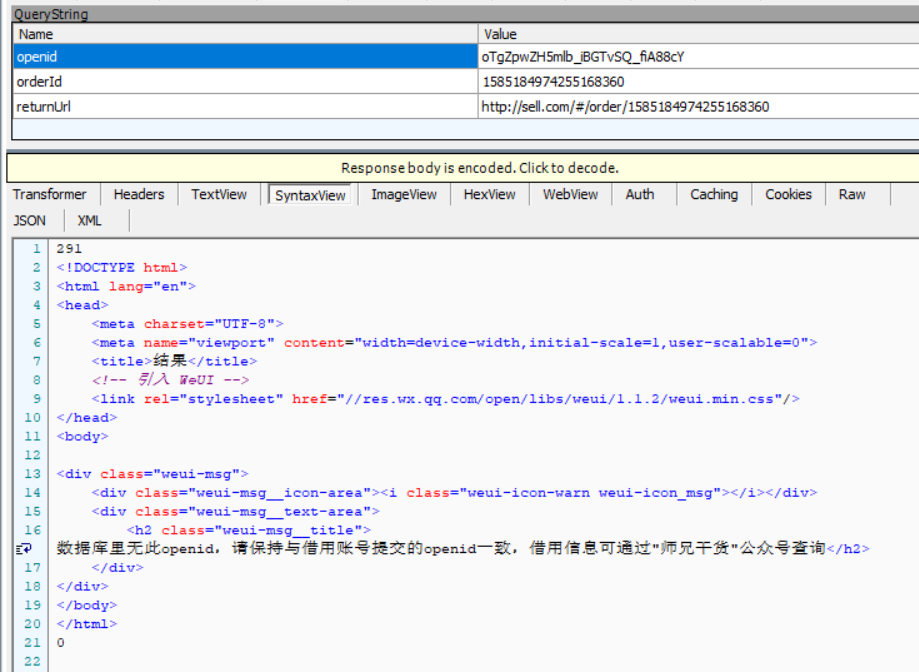Screen dimensions: 919x672
Task: Click the closing </html> line
Action: [x=87, y=624]
